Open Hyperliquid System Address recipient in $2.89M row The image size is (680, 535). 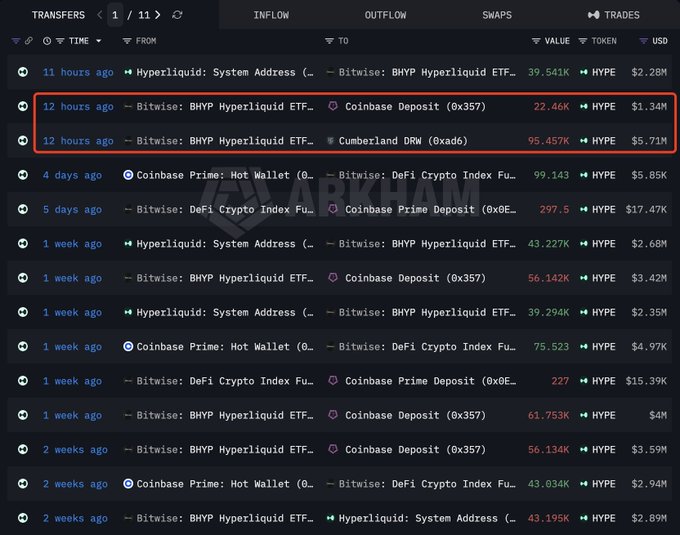coord(427,518)
